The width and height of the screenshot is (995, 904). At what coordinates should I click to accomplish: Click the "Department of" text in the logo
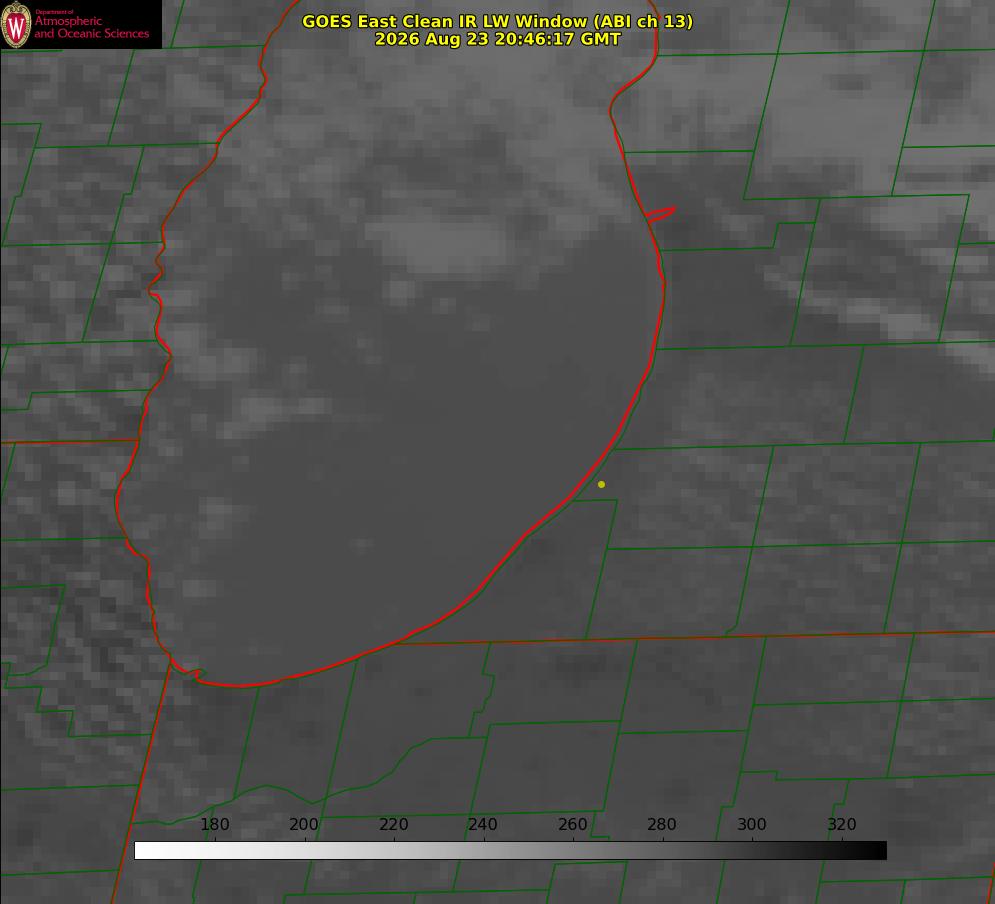coord(55,11)
